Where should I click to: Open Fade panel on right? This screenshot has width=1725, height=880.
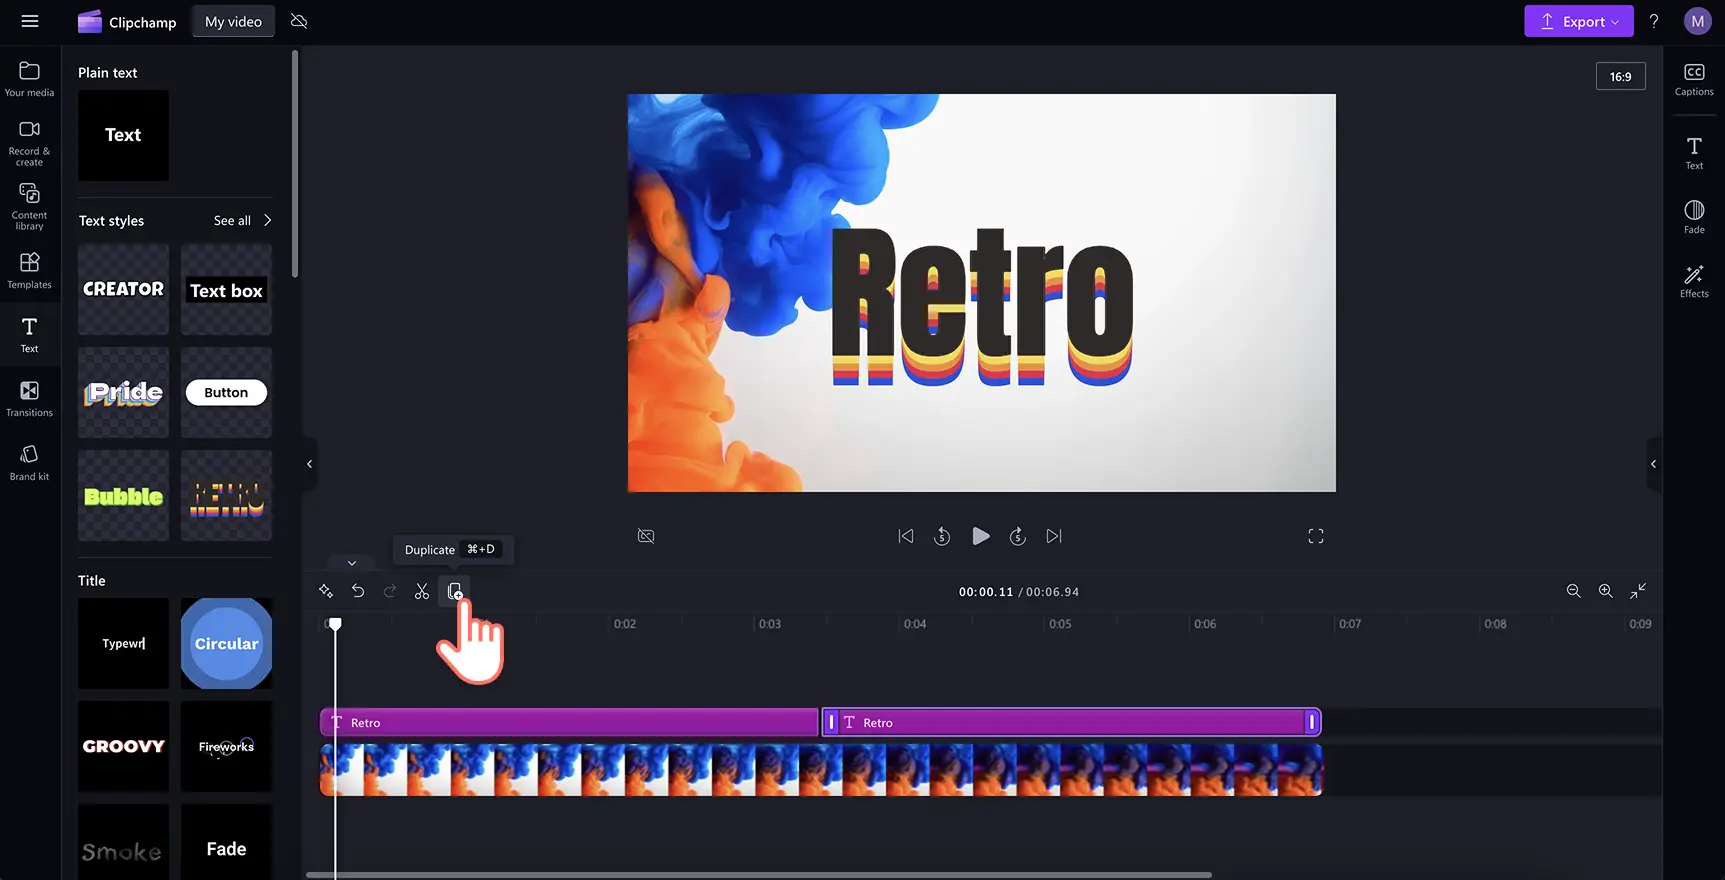pos(1694,217)
